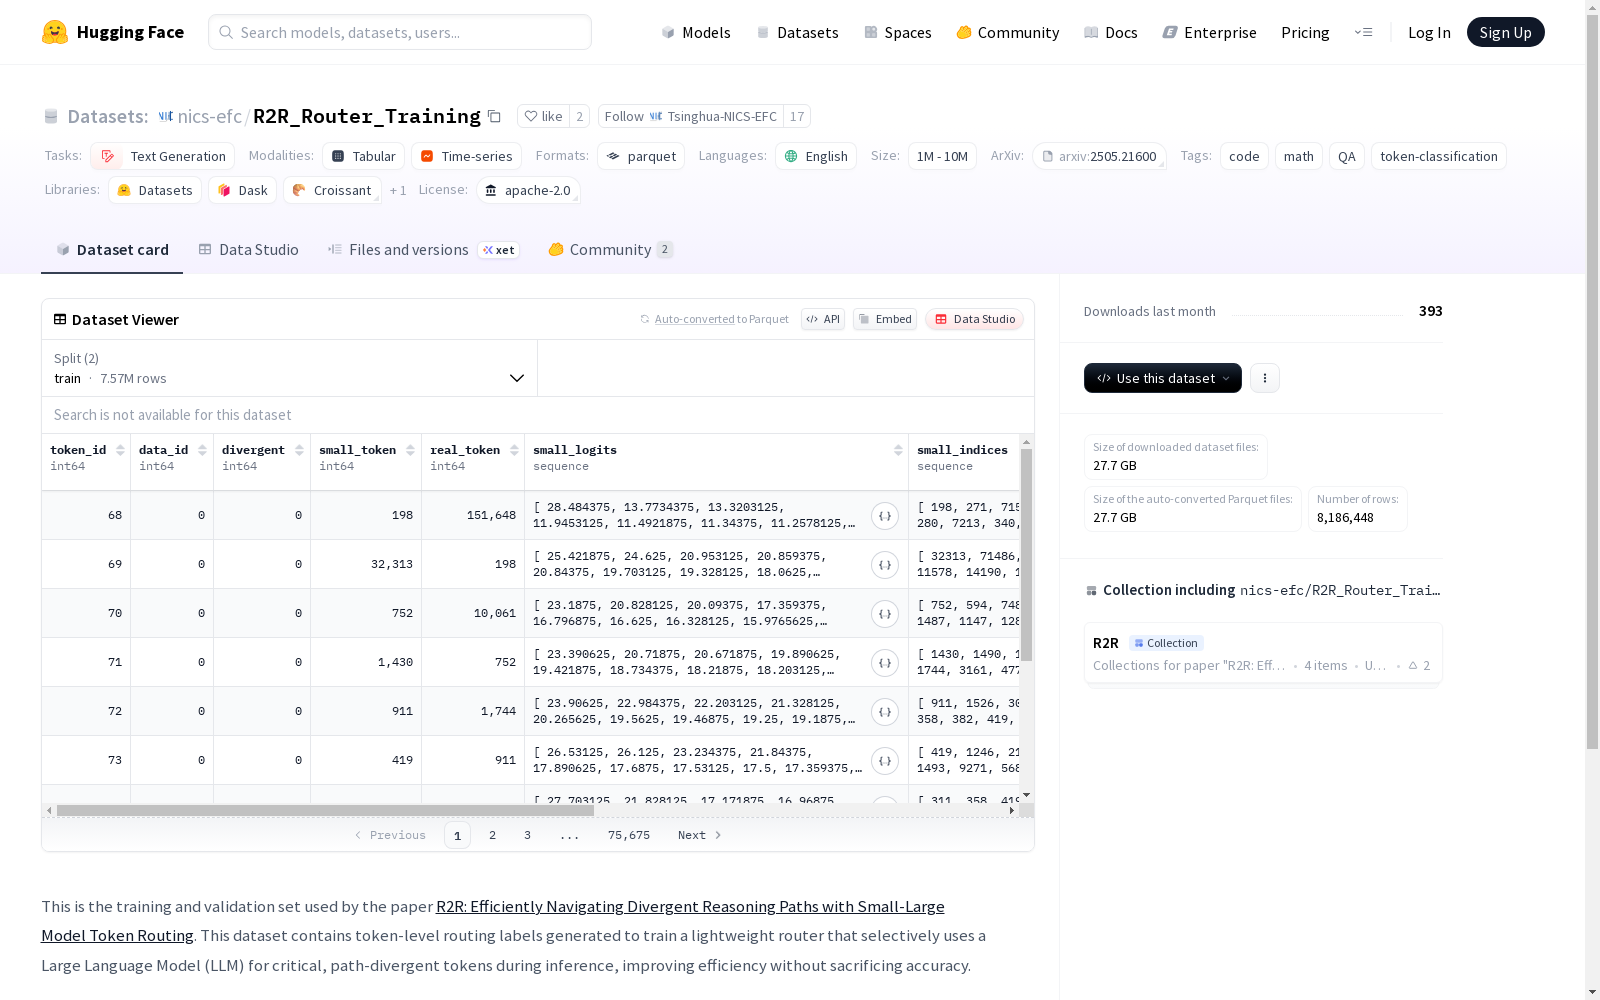This screenshot has width=1600, height=1000.
Task: Filter by parquet format tag
Action: (x=641, y=156)
